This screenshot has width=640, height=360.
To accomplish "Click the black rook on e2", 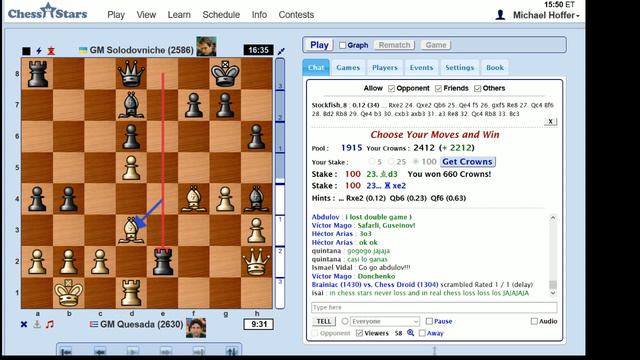I will tap(162, 261).
